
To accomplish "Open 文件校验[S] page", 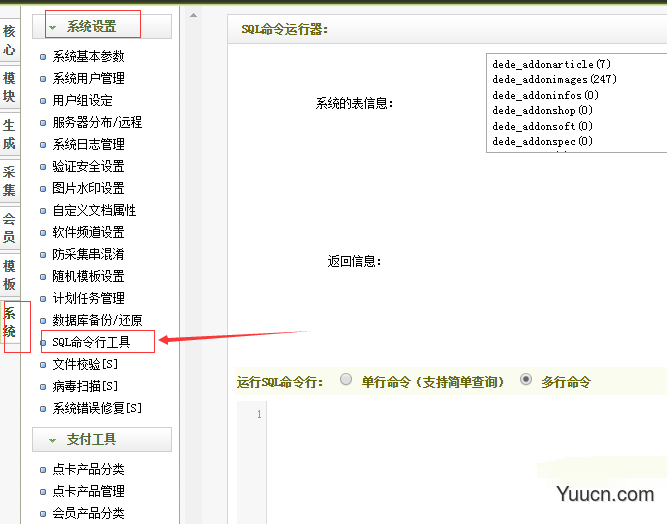I will tap(85, 364).
